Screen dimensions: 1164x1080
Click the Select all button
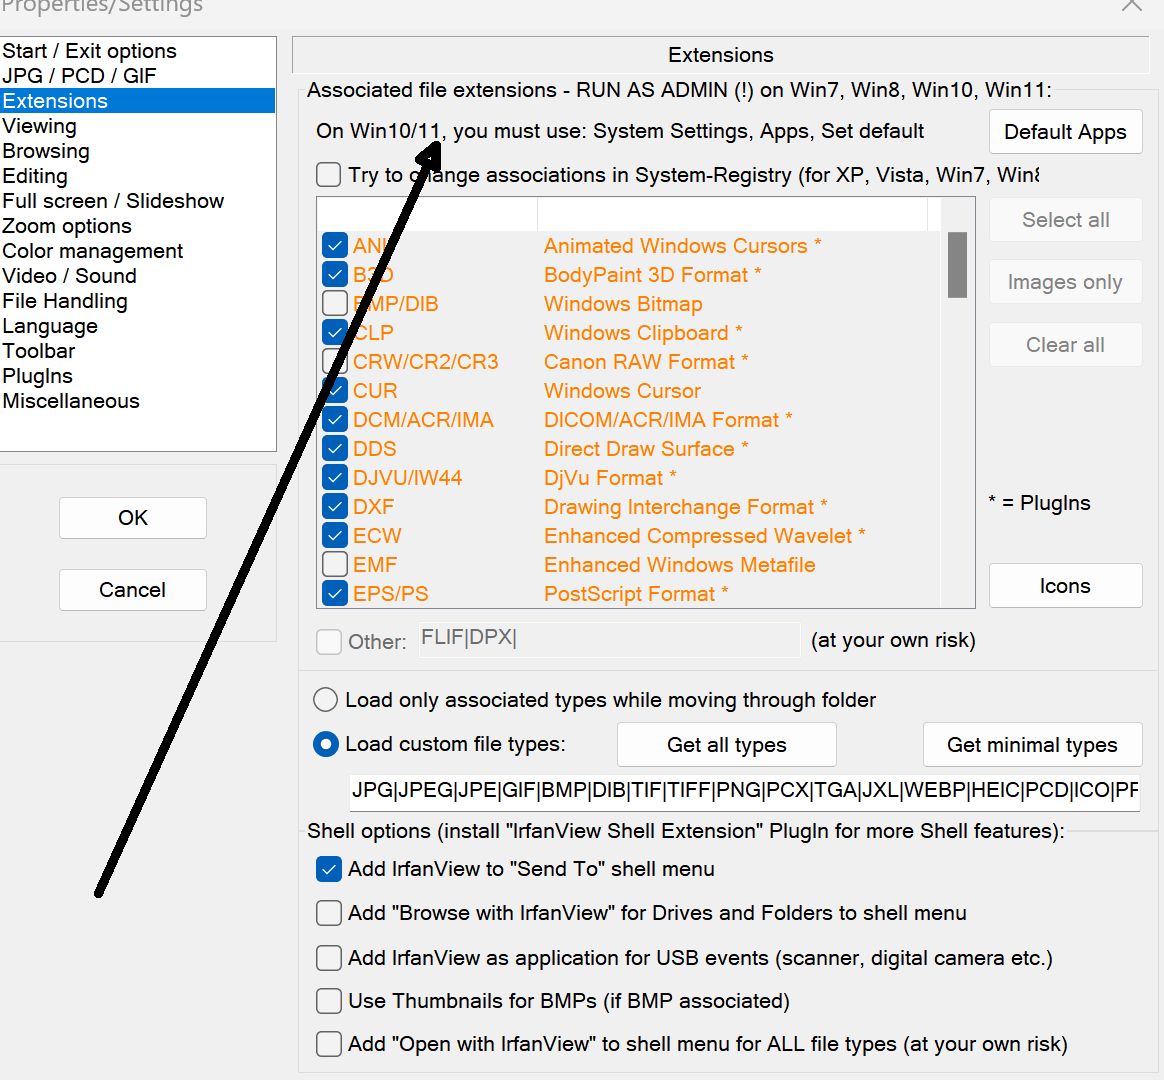1065,219
